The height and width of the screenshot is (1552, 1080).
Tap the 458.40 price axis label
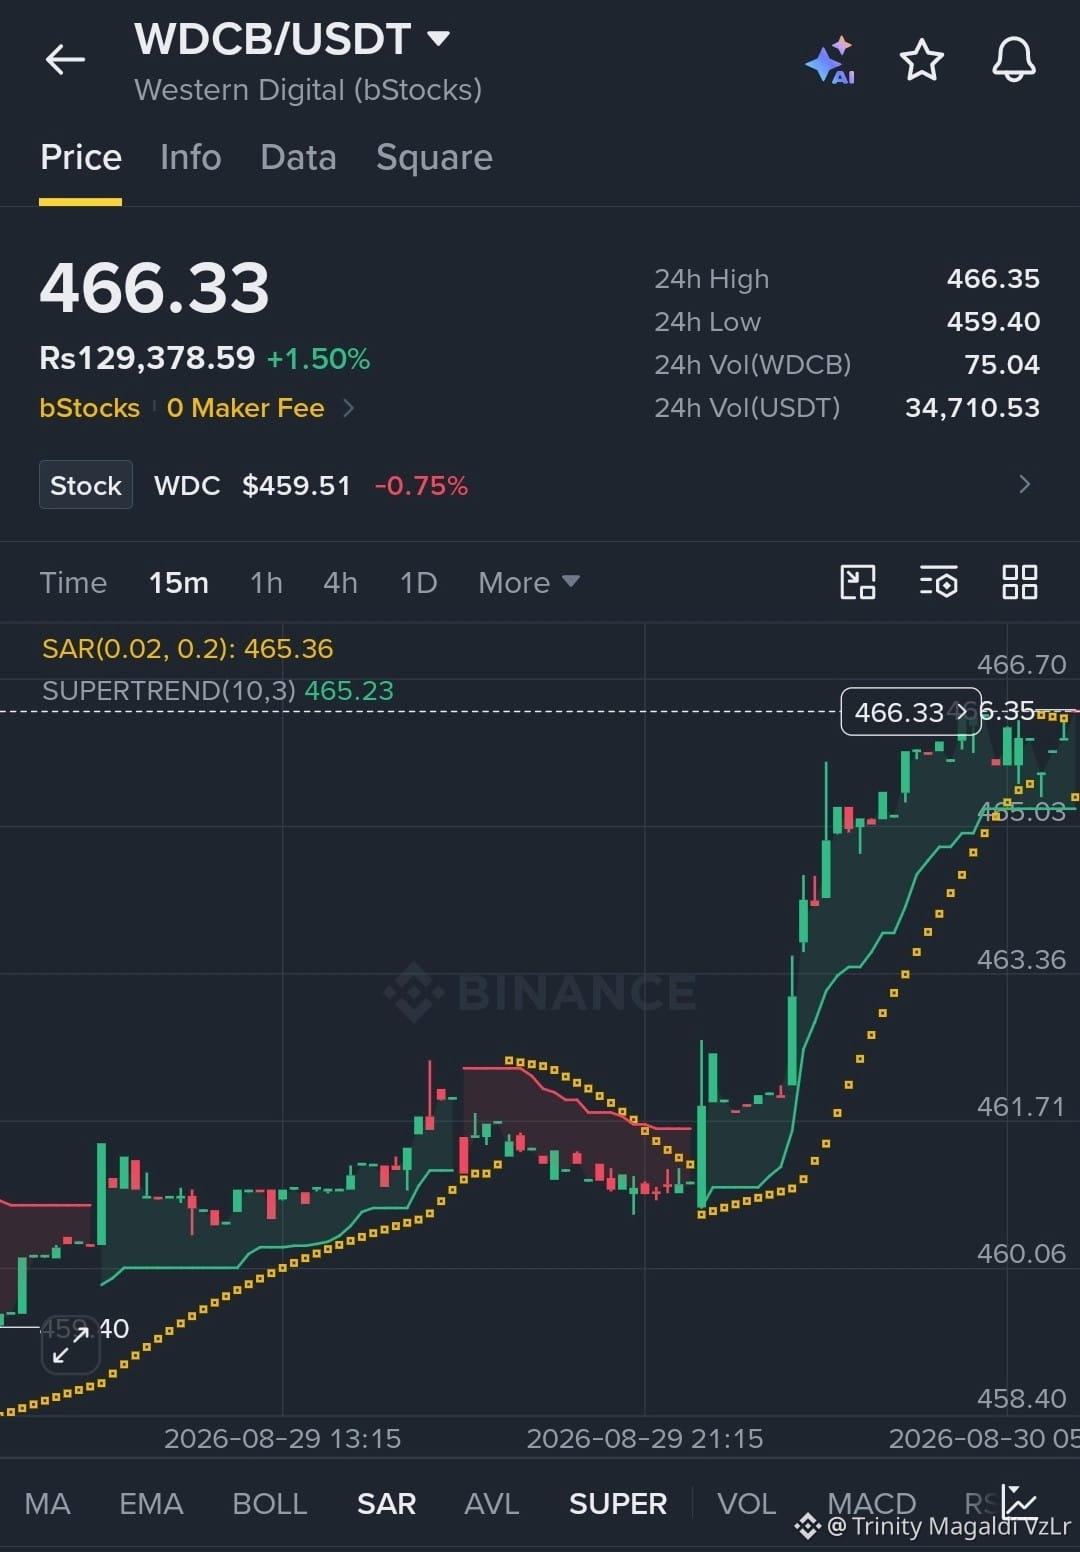[1021, 1398]
